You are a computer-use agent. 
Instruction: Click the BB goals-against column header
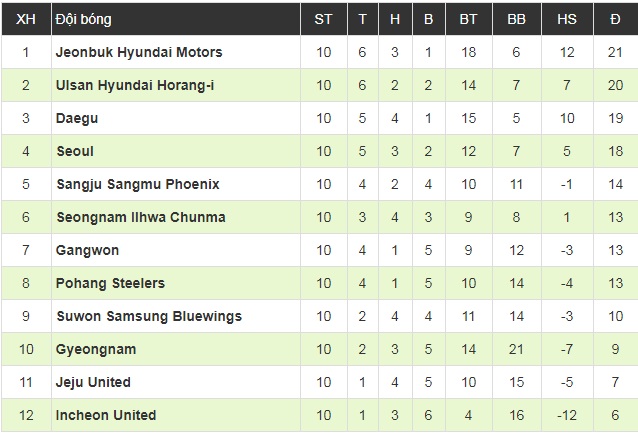(x=517, y=18)
